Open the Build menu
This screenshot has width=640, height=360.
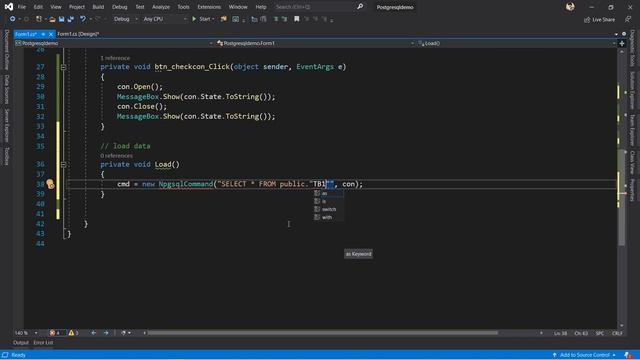(x=98, y=7)
